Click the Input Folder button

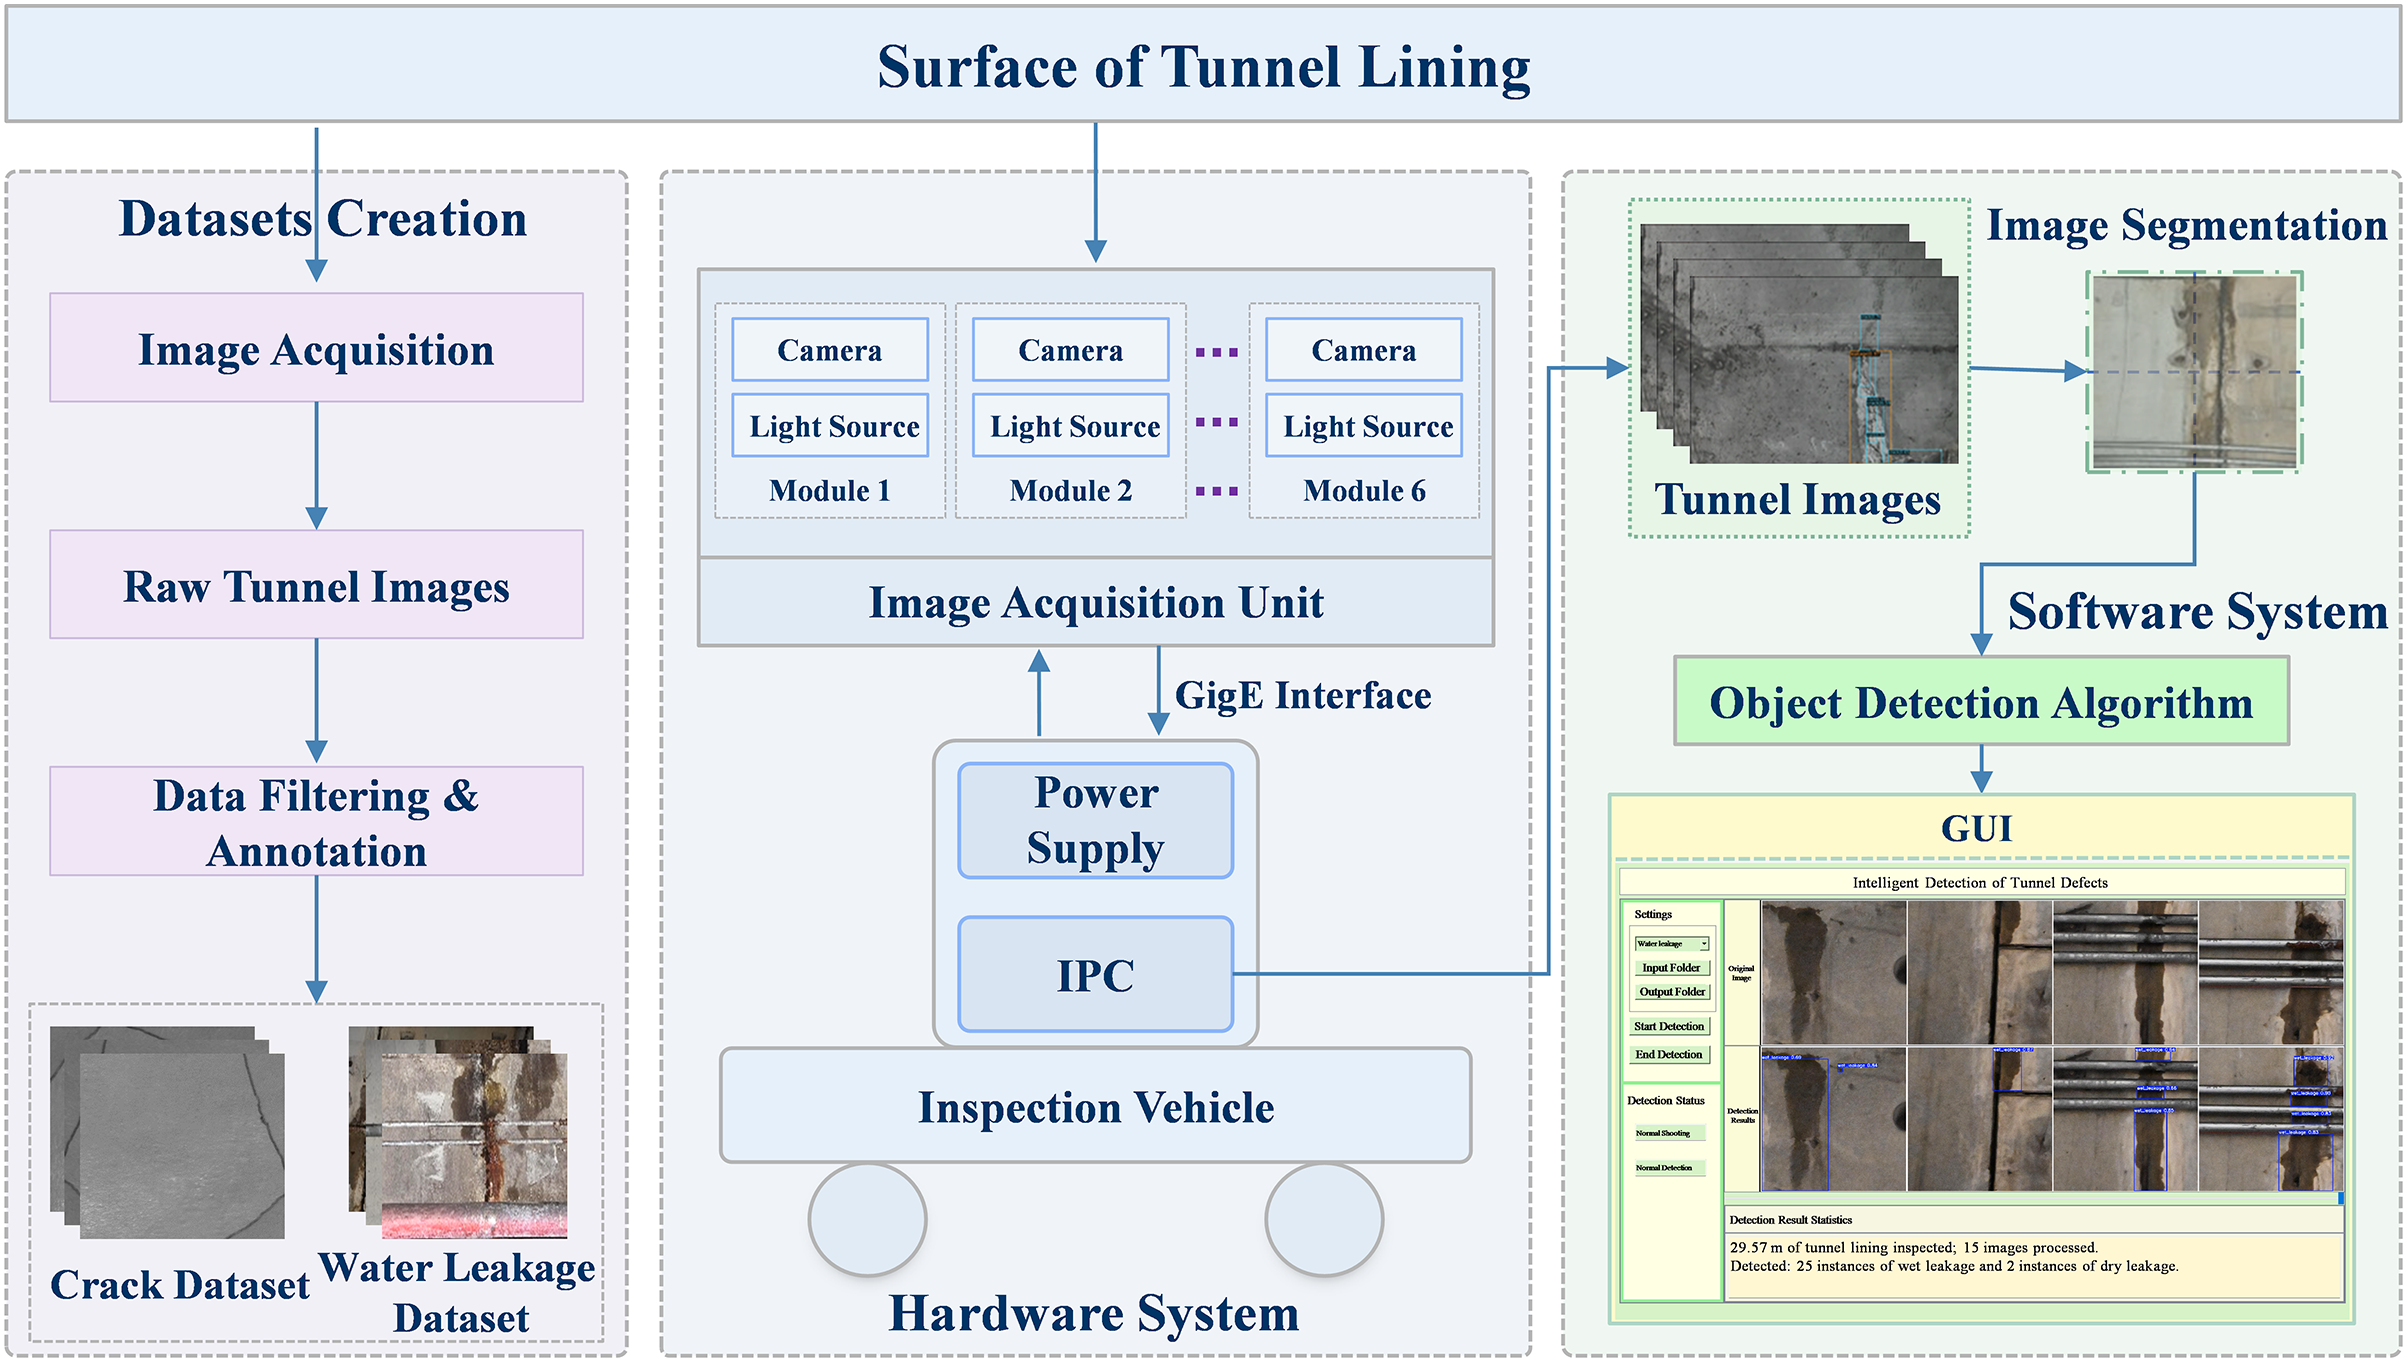[1670, 967]
